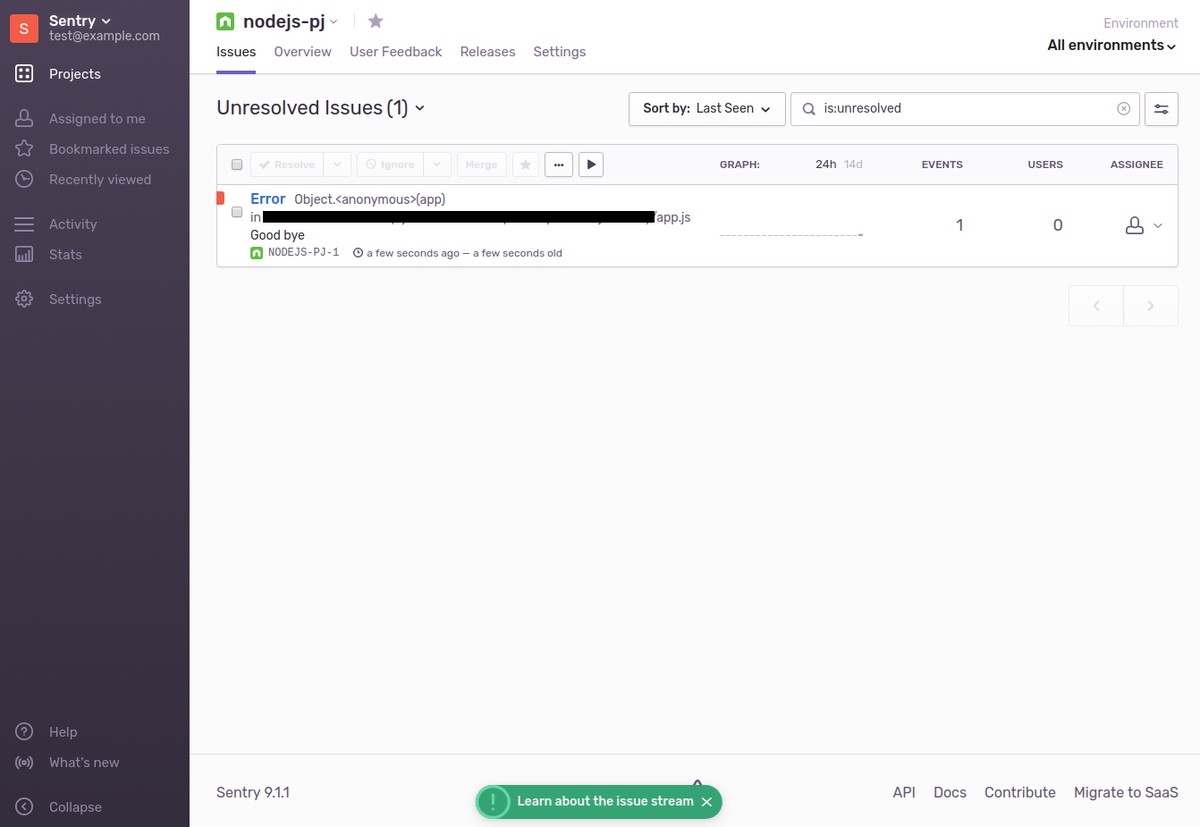
Task: Click the NODEJS-PJ-1 short ID
Action: pos(303,253)
